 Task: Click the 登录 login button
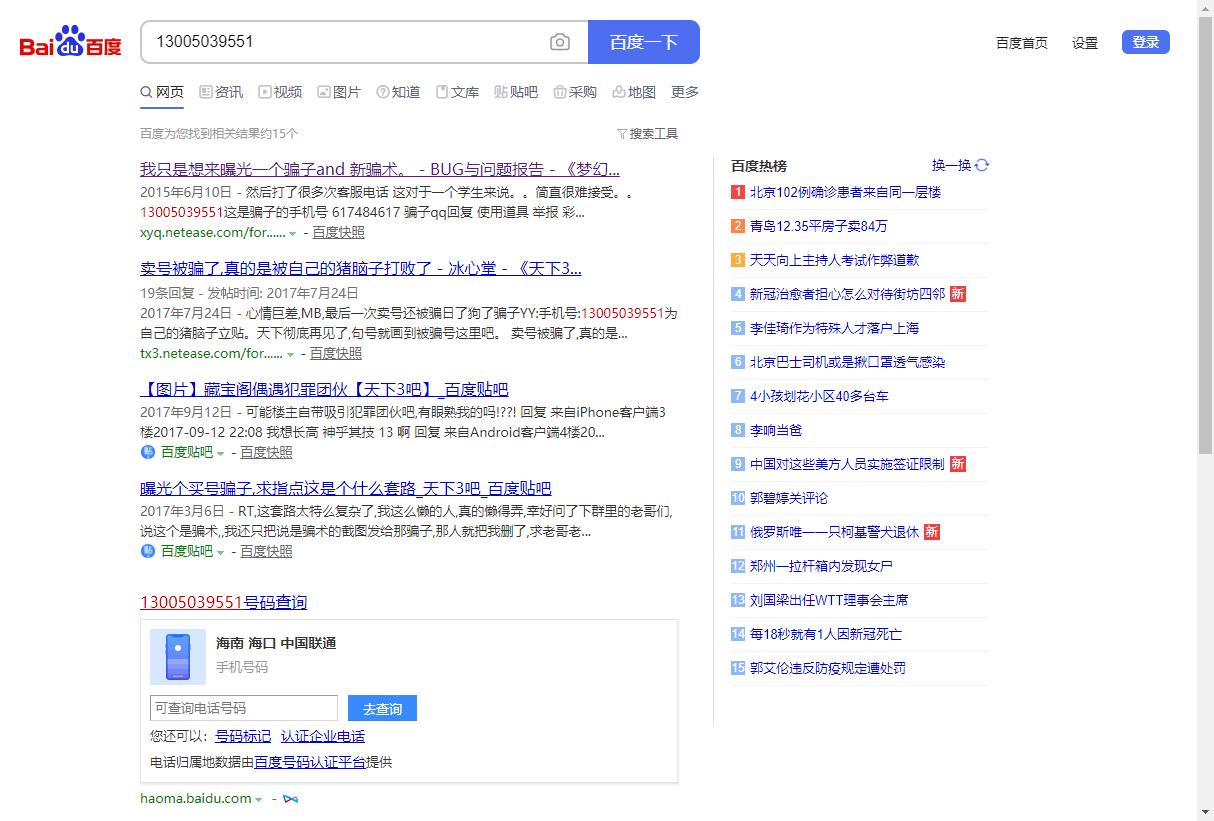(1146, 42)
